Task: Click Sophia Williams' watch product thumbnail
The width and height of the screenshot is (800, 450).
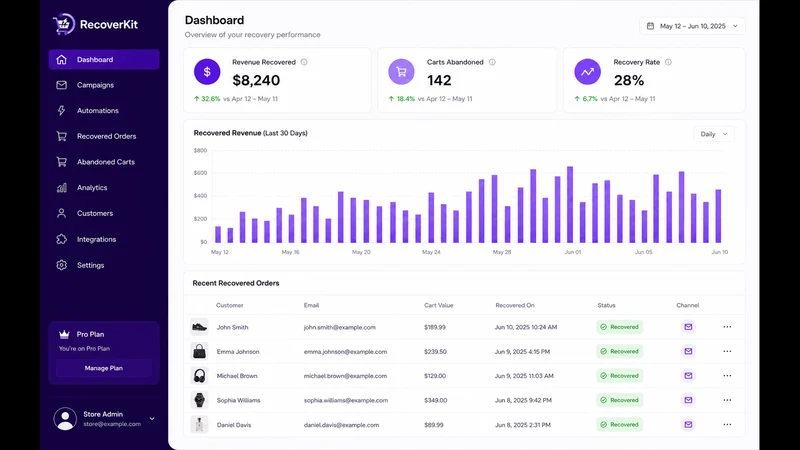Action: click(199, 400)
